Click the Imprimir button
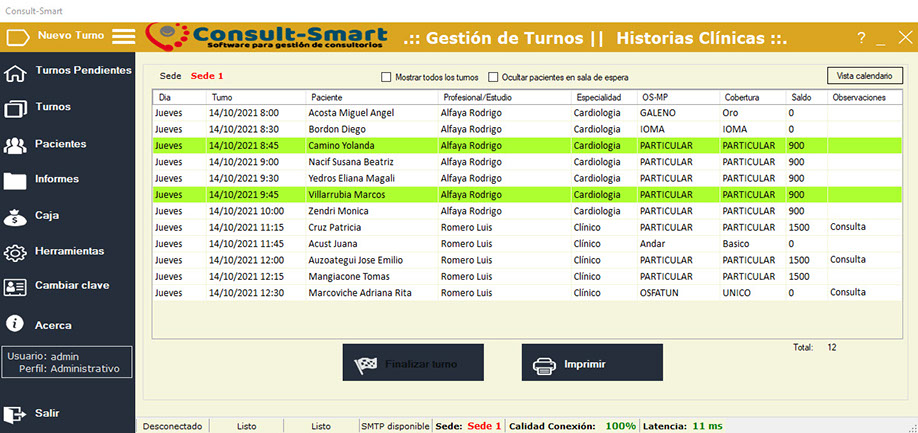918x433 pixels. tap(592, 363)
